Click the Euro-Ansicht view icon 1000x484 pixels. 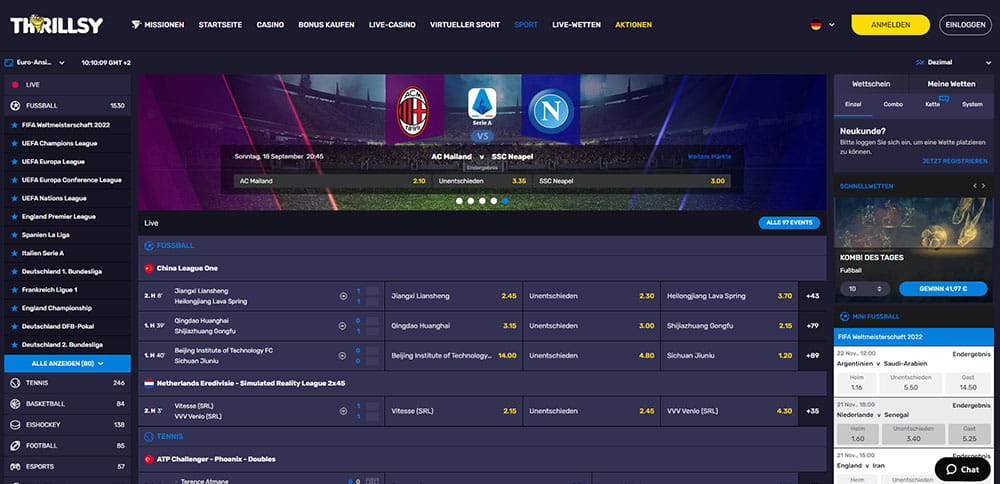(x=9, y=62)
